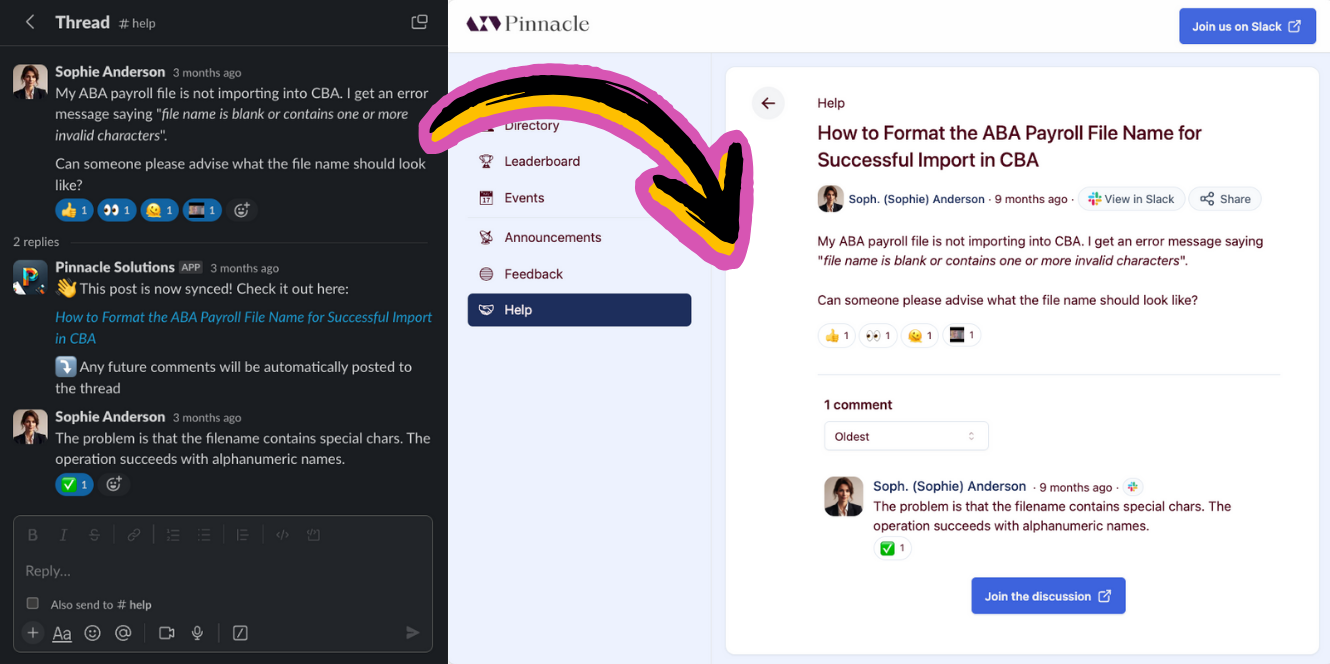Click Pinnacle Solutions app avatar
The height and width of the screenshot is (664, 1330).
click(x=30, y=276)
